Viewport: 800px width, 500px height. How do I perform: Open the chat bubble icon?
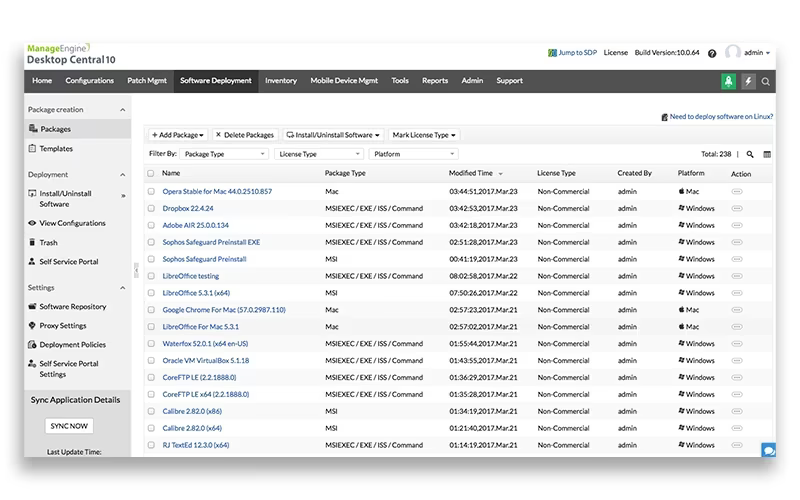pyautogui.click(x=768, y=451)
